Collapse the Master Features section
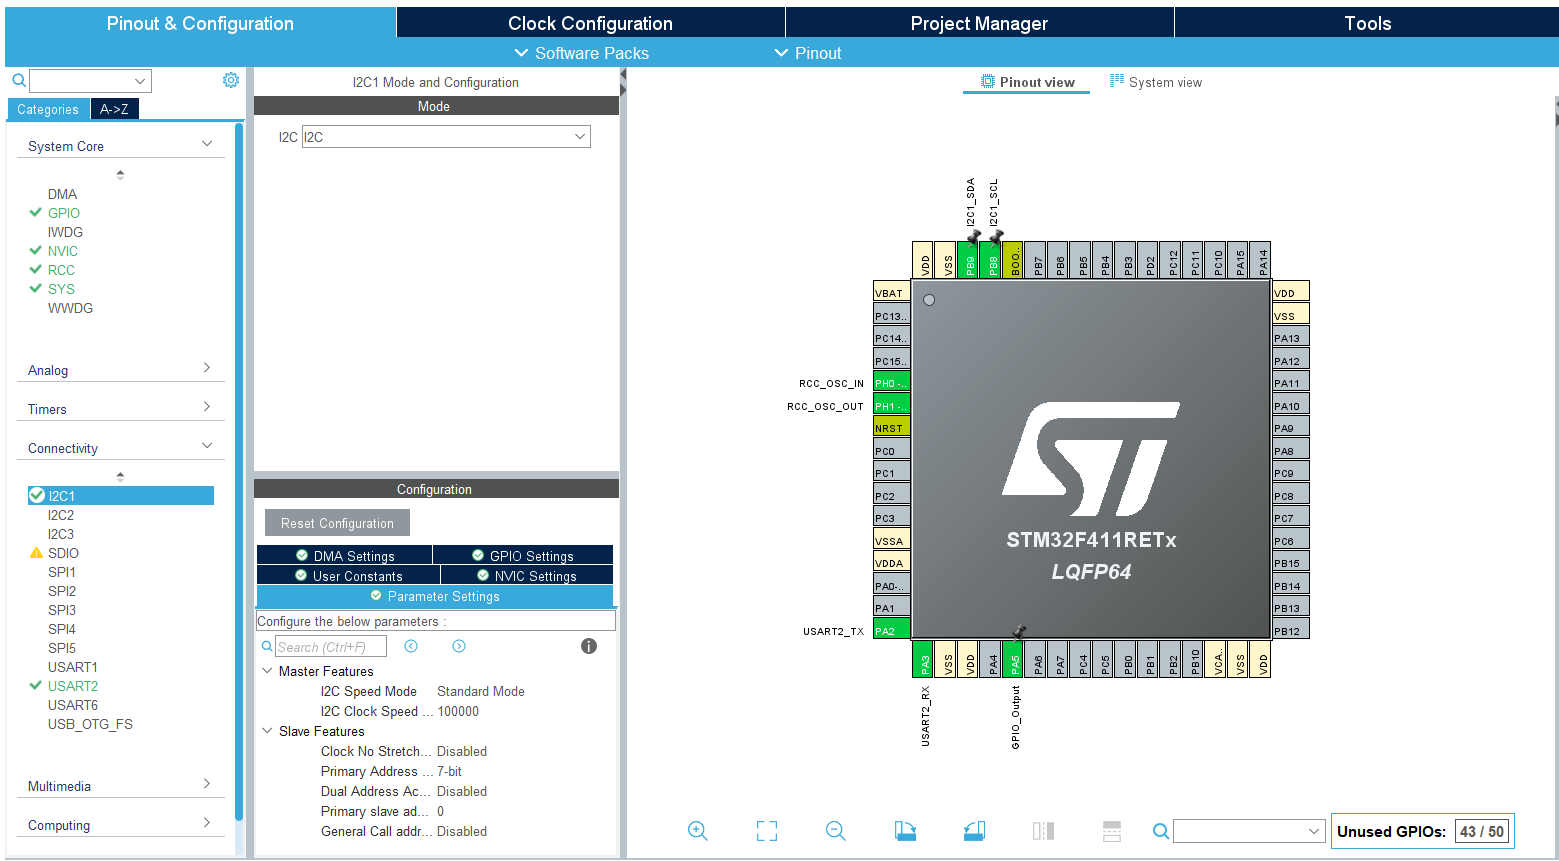Viewport: 1559px width, 861px height. pyautogui.click(x=267, y=671)
